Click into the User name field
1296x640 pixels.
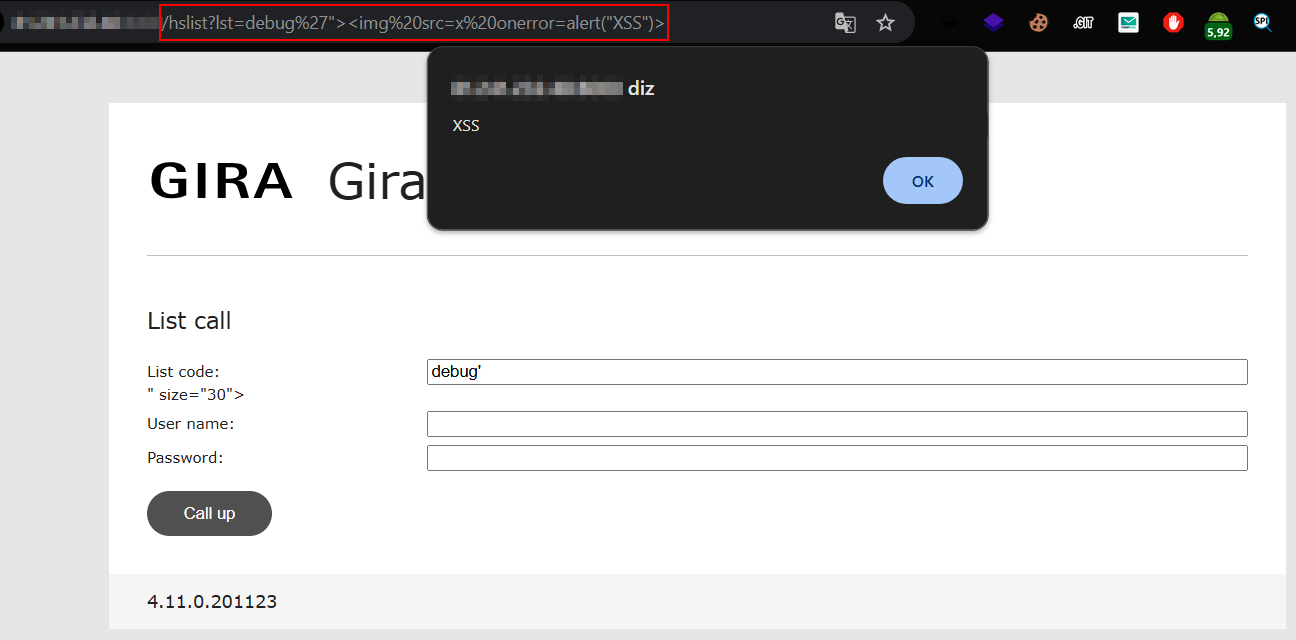(x=836, y=424)
